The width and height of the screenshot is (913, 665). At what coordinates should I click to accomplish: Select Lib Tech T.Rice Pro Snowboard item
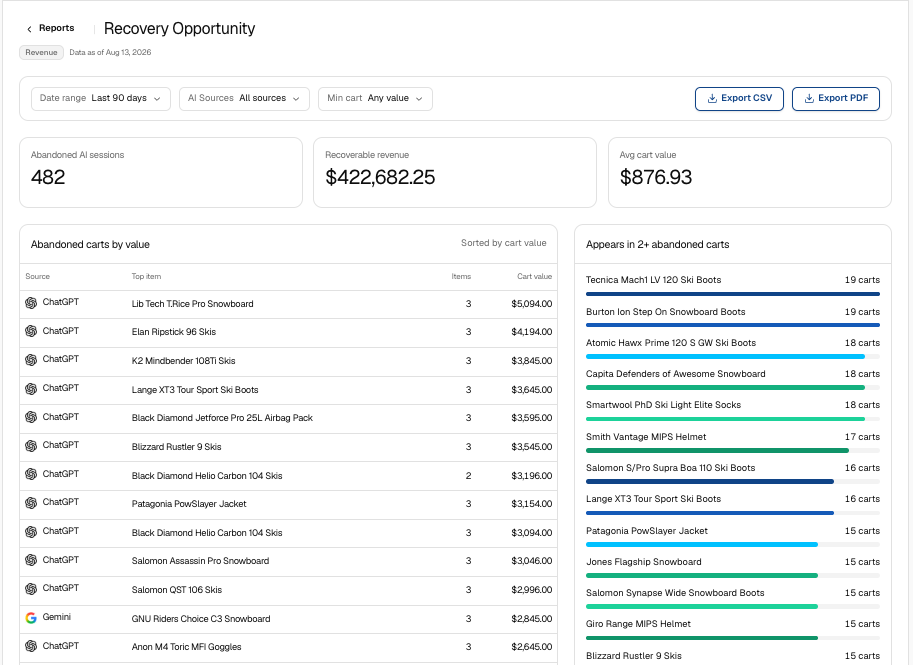coord(192,304)
